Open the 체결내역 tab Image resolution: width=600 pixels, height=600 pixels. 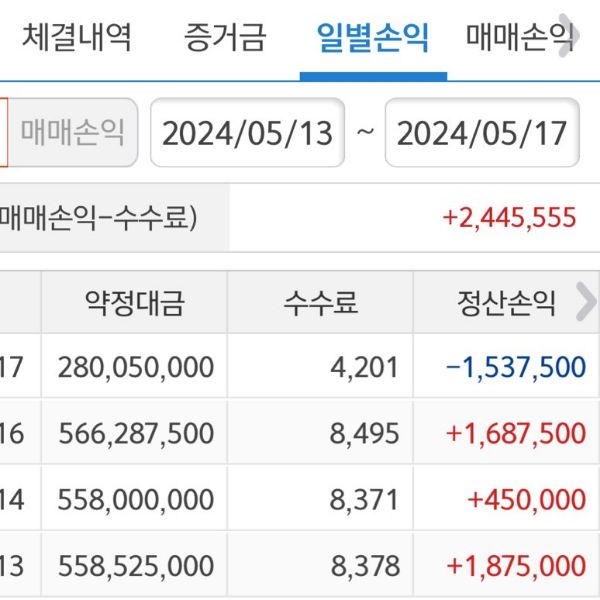coord(77,38)
